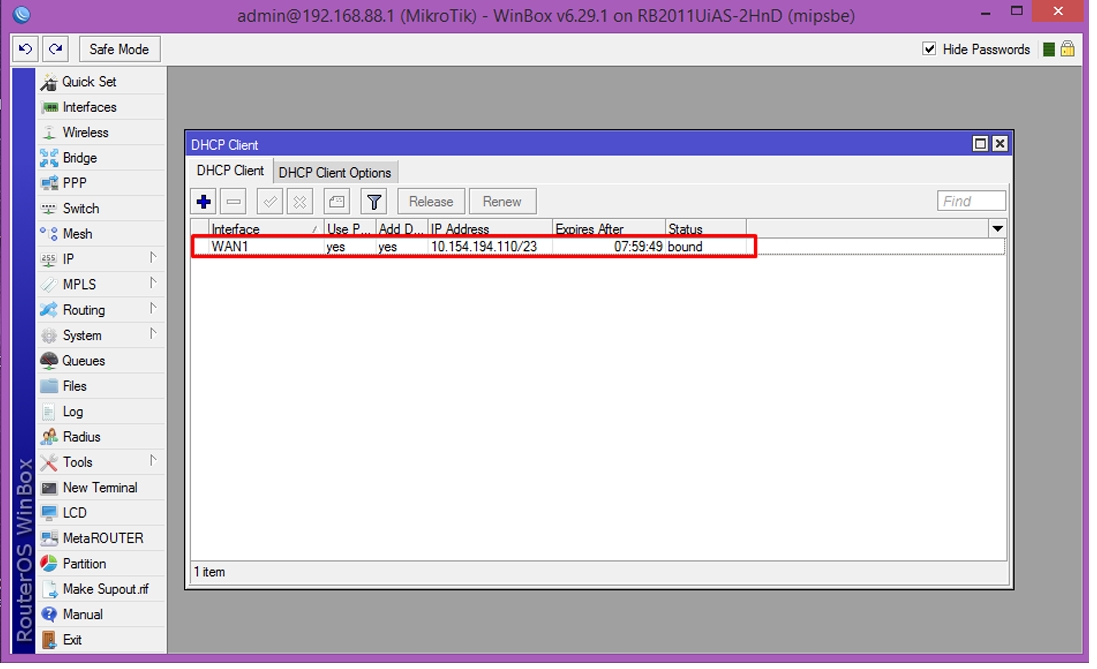Click the Release button
The width and height of the screenshot is (1097, 669).
(431, 202)
